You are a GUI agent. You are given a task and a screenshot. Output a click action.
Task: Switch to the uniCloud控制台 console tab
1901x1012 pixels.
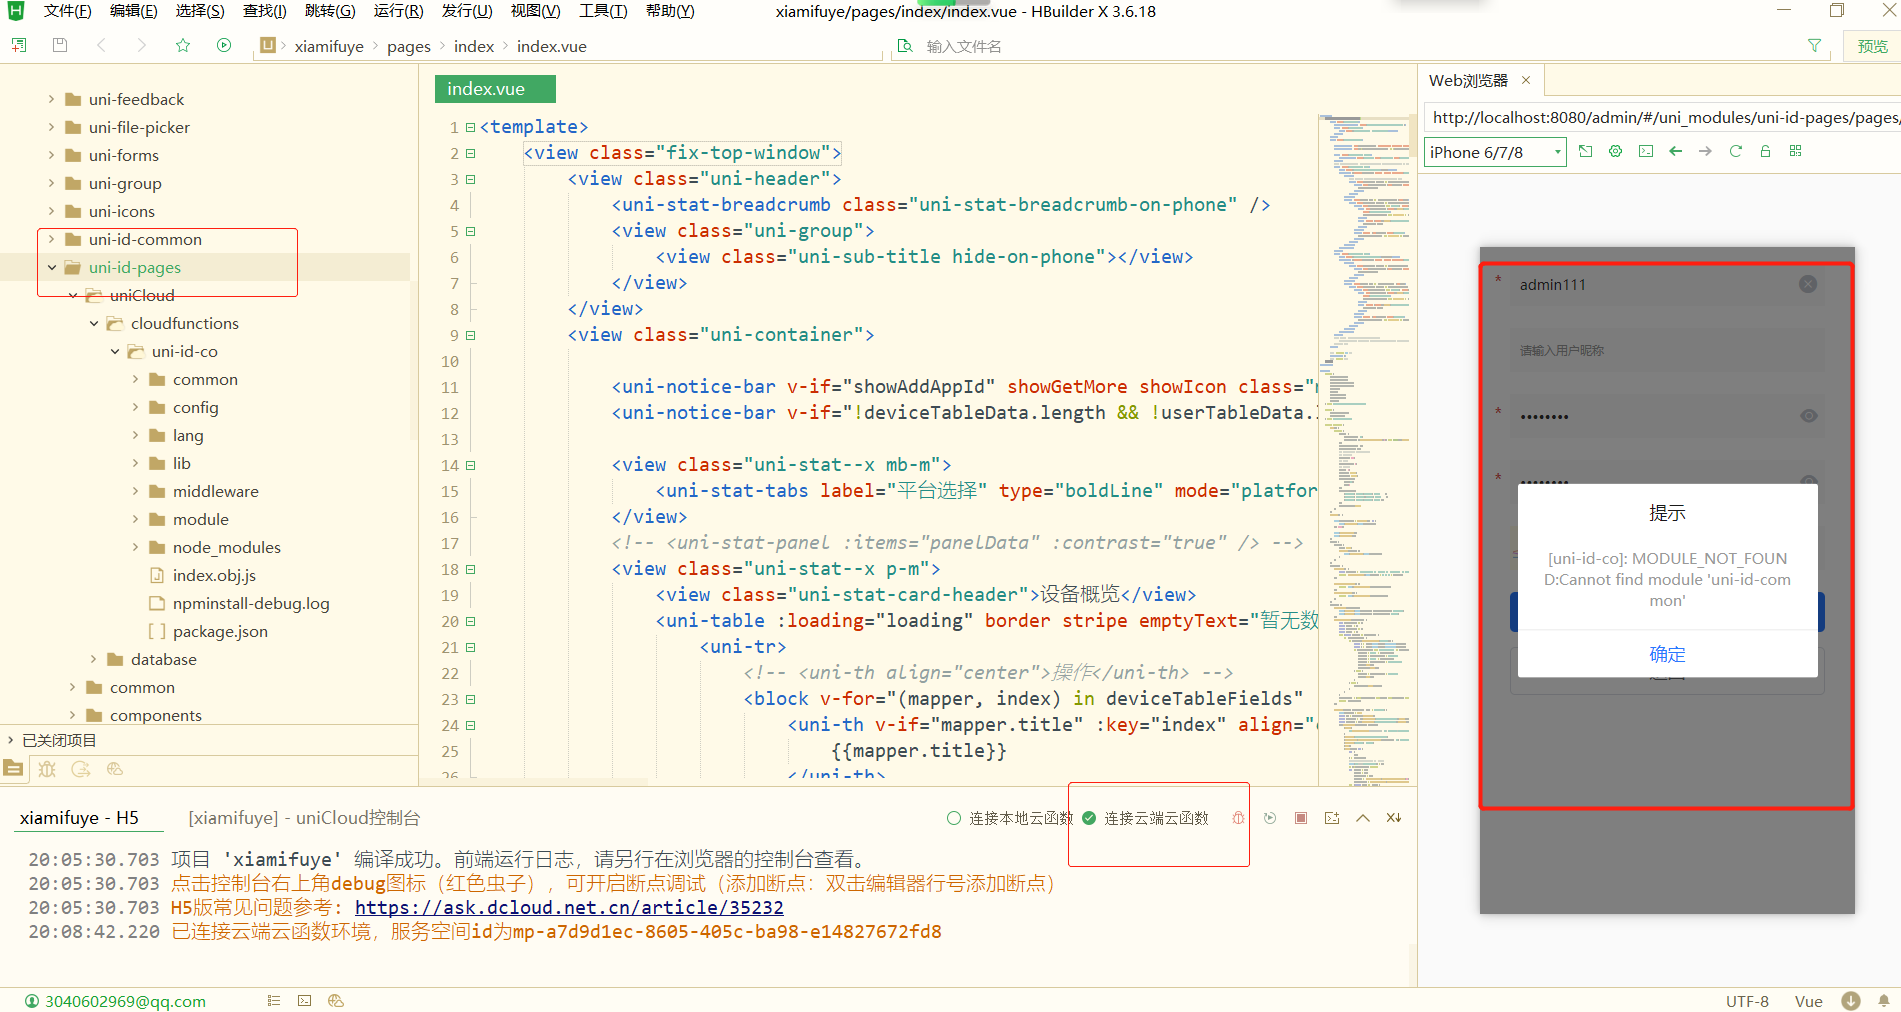[304, 818]
